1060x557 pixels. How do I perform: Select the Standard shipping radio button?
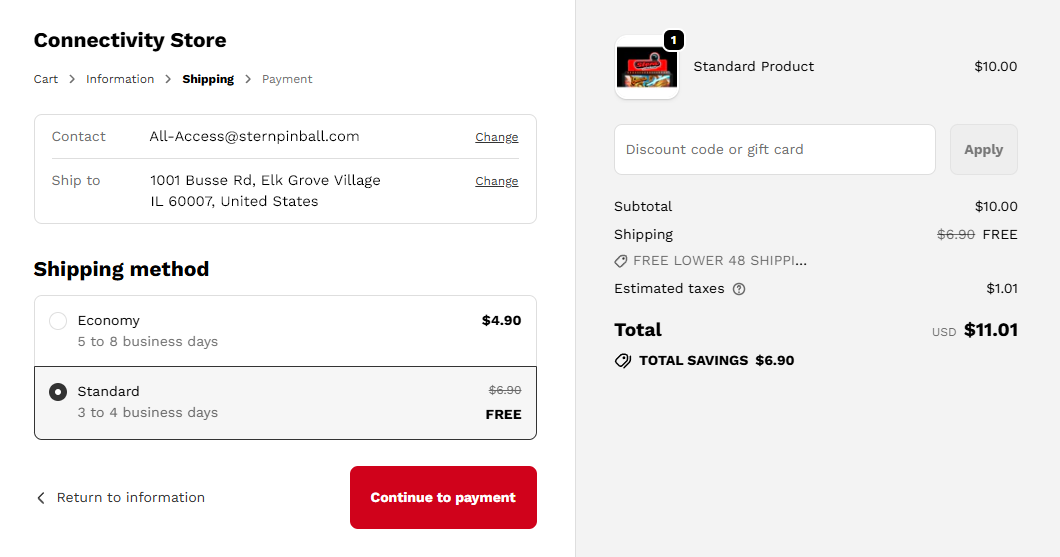58,392
